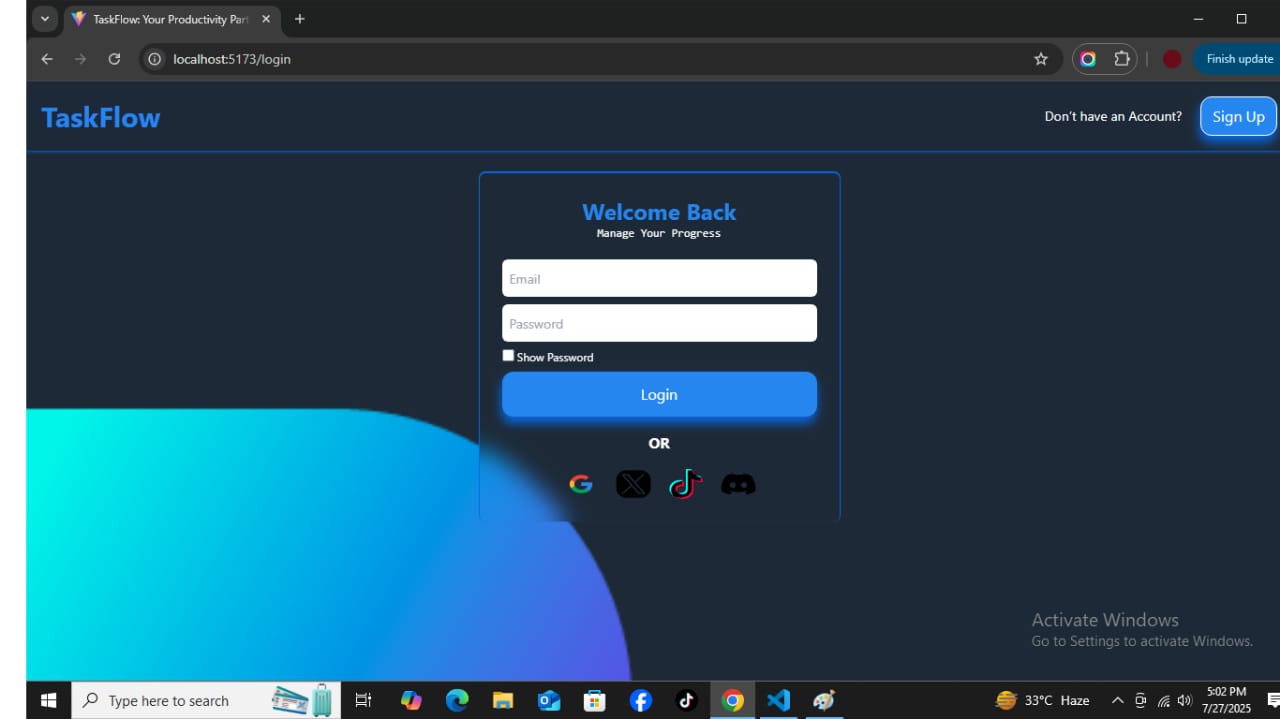The height and width of the screenshot is (719, 1280).
Task: Expand the browser tab search chevron
Action: click(44, 18)
